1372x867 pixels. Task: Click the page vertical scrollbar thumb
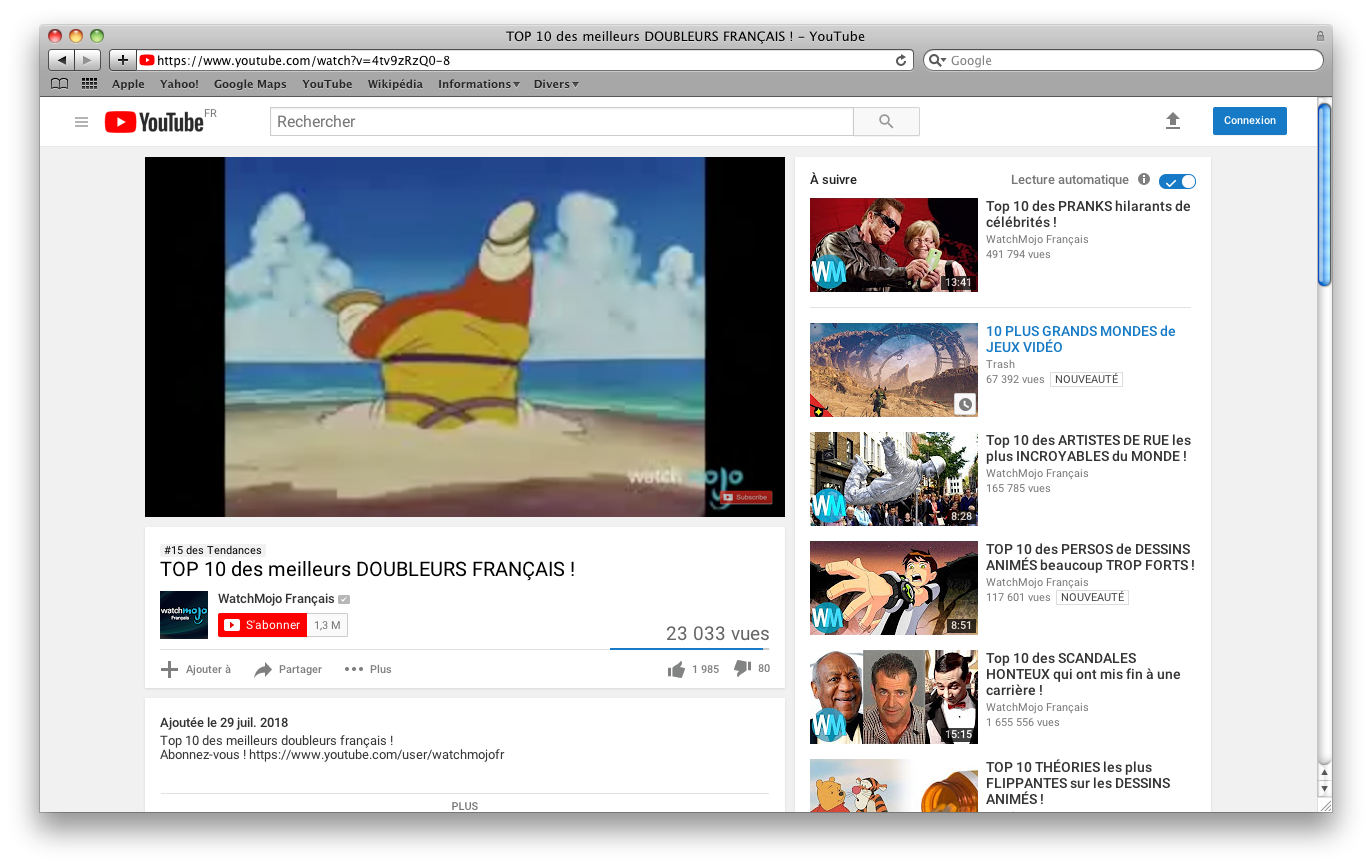[x=1324, y=195]
